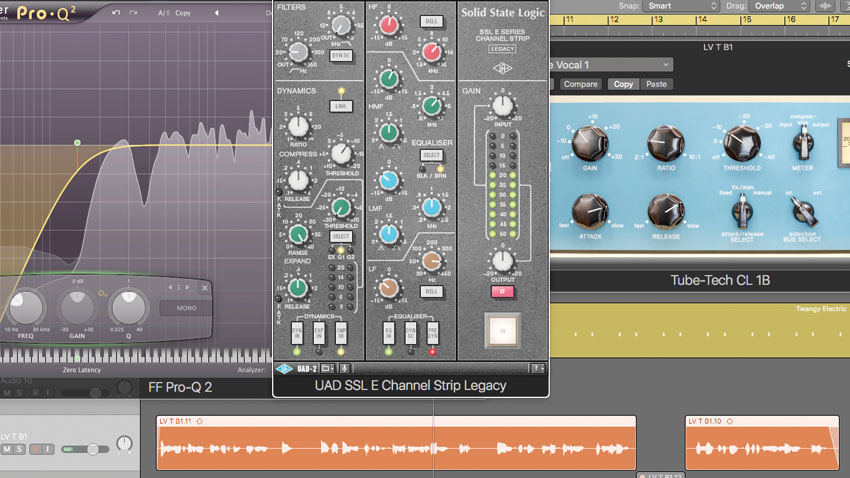The image size is (850, 478).
Task: Click the red HF gain knob
Action: click(x=389, y=25)
